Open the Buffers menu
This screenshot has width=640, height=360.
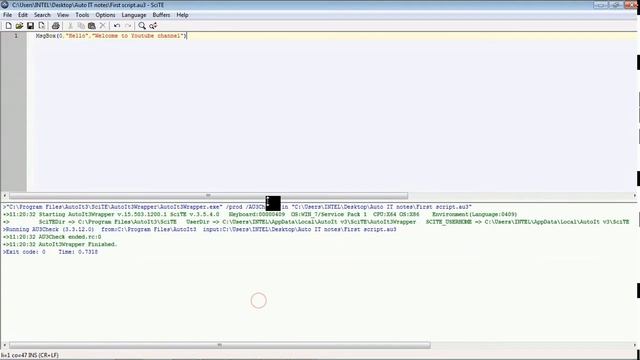tap(161, 15)
